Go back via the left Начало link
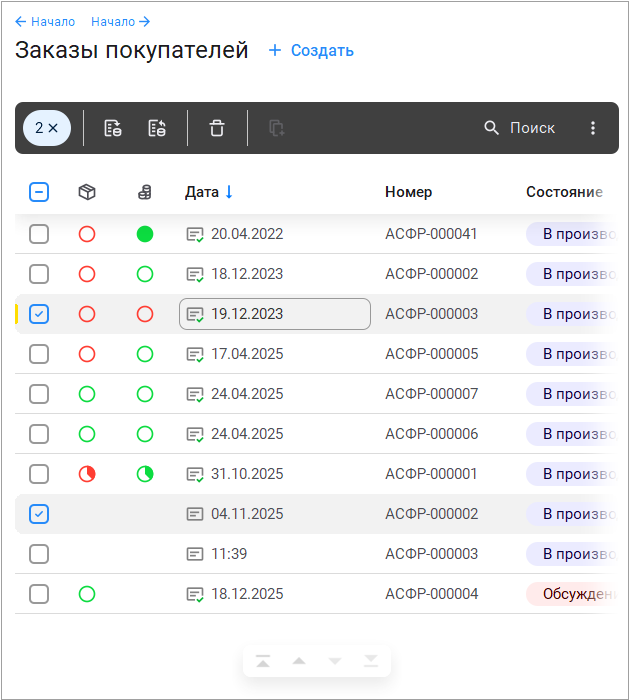 [45, 21]
